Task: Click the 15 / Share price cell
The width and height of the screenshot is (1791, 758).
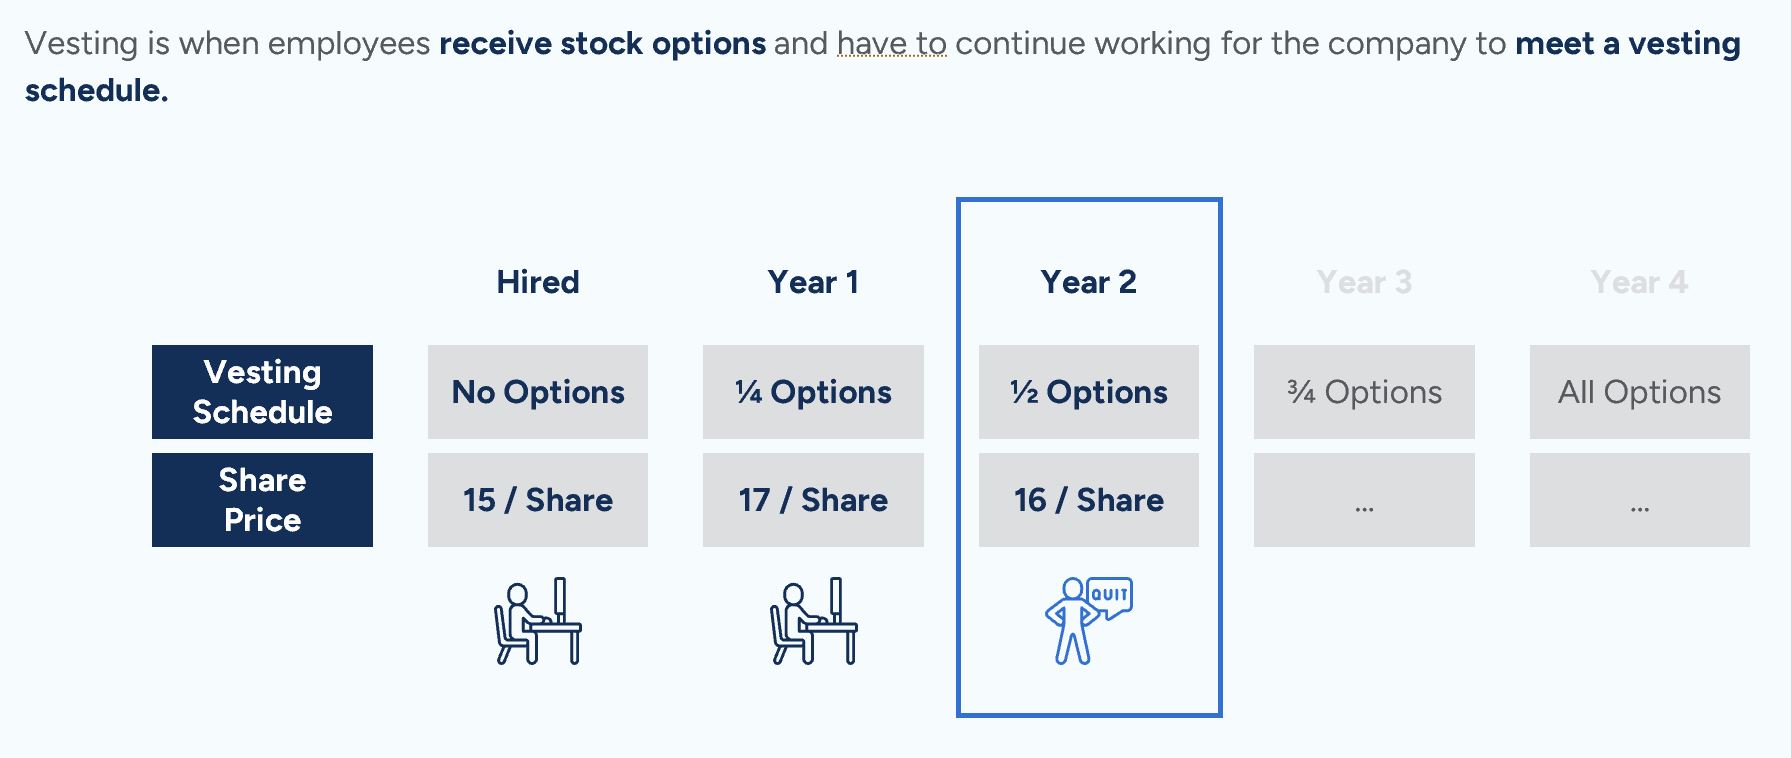Action: [x=538, y=500]
